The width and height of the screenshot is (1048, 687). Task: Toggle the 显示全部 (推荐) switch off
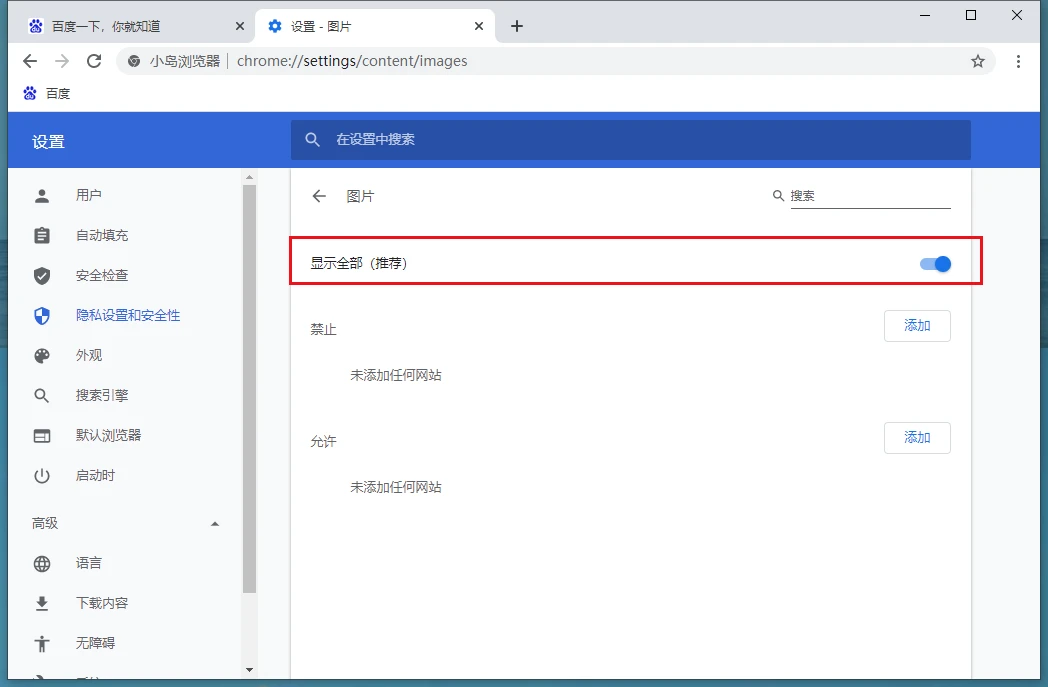click(x=935, y=264)
